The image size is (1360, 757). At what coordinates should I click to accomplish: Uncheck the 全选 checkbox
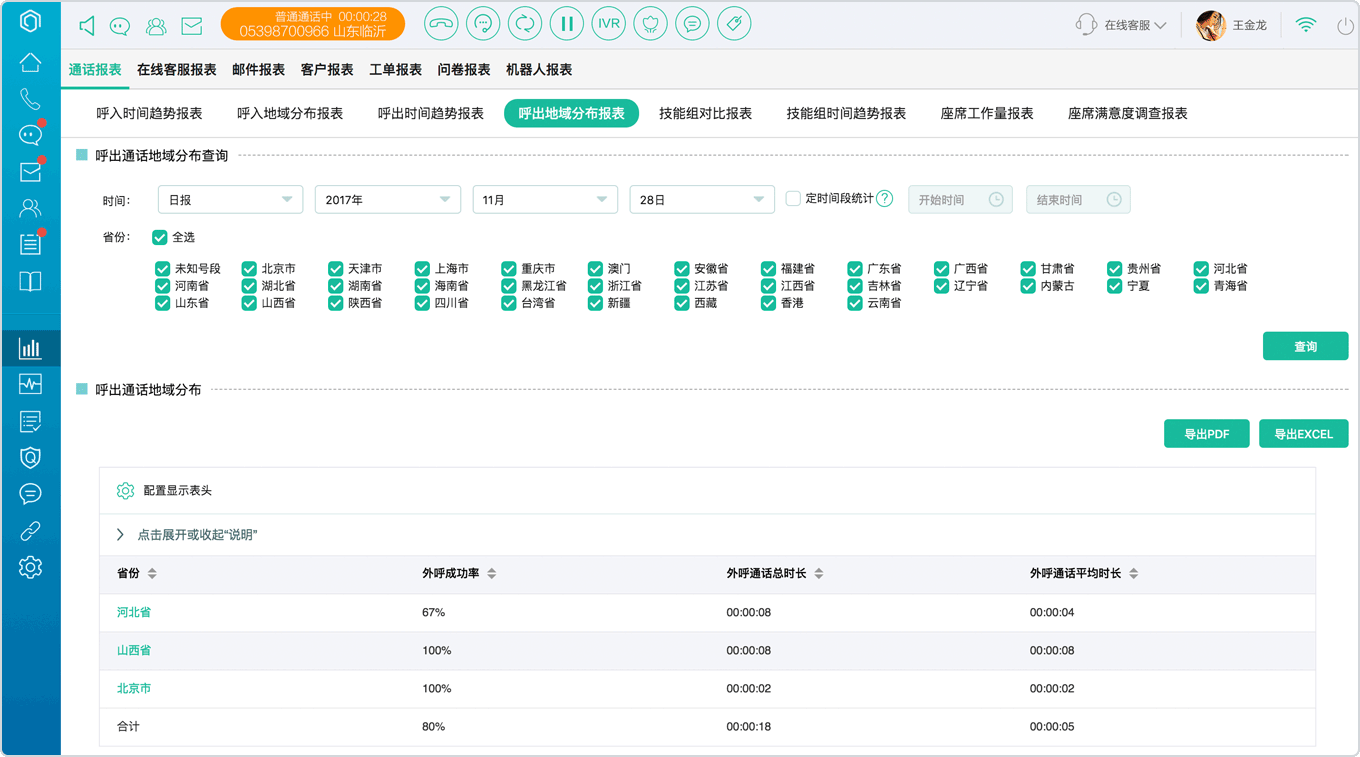(x=160, y=237)
